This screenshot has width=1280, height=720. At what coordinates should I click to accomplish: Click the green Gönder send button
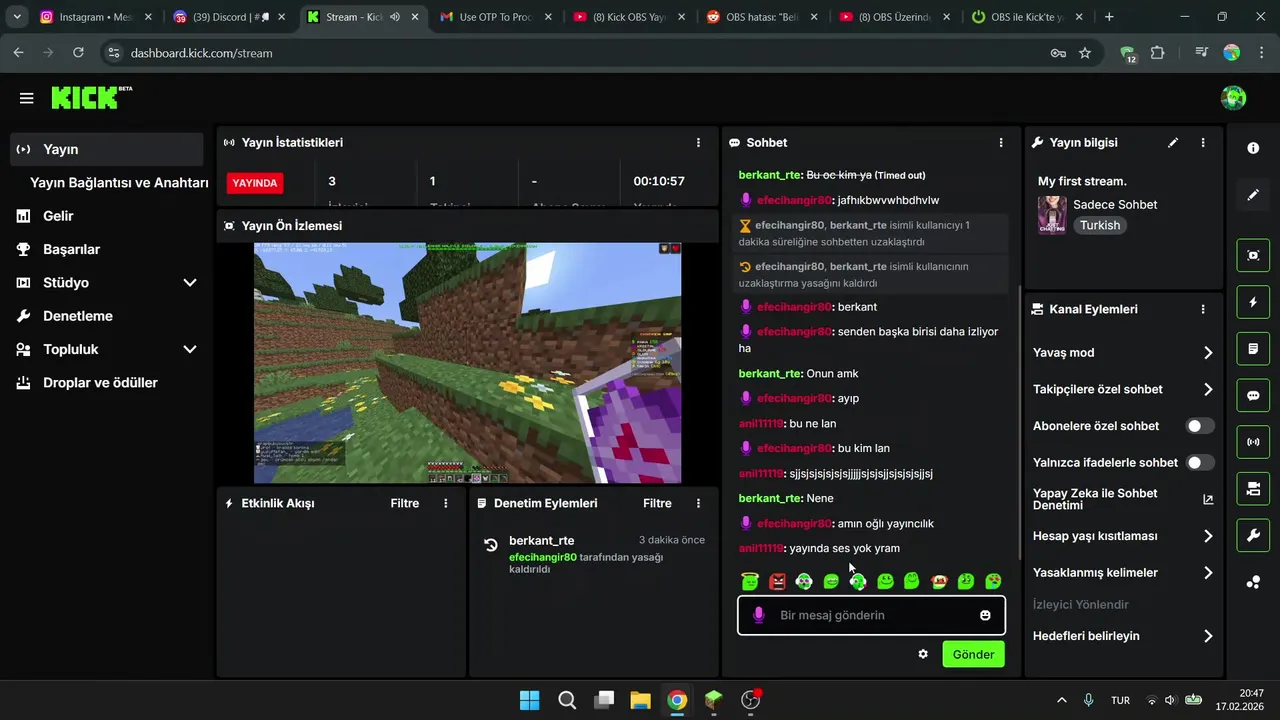pyautogui.click(x=973, y=654)
